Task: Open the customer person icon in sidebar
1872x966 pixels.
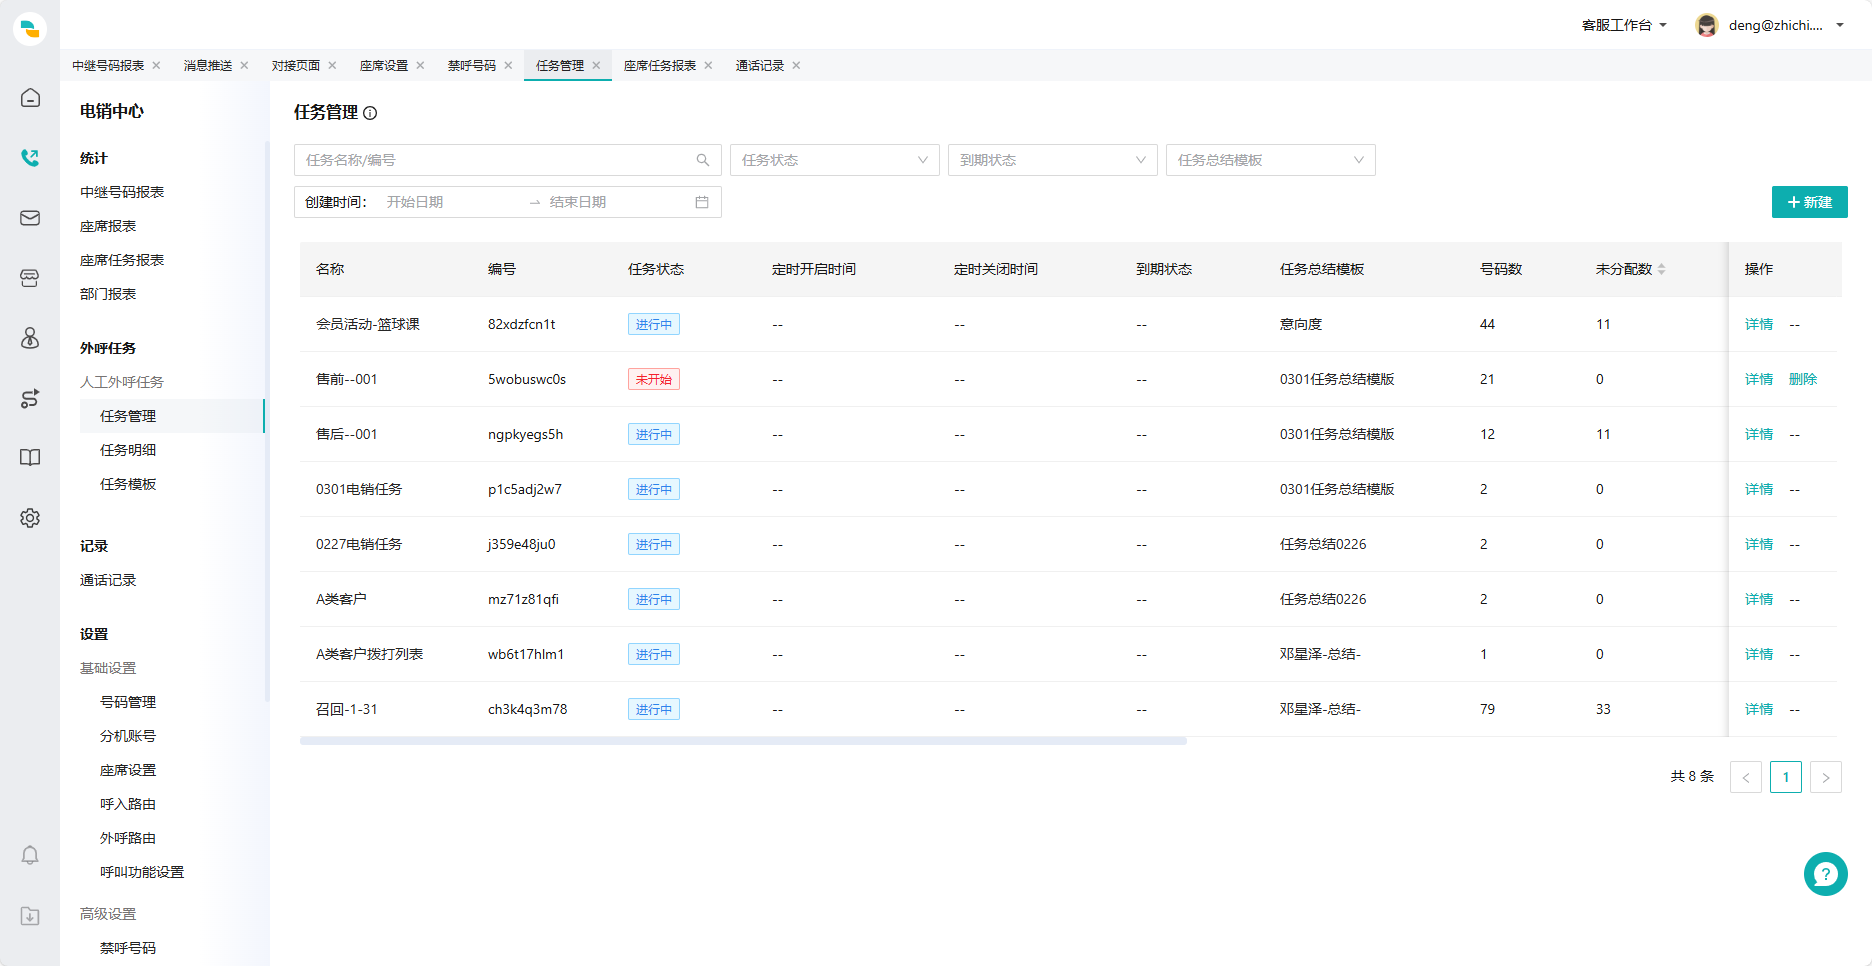Action: [30, 338]
